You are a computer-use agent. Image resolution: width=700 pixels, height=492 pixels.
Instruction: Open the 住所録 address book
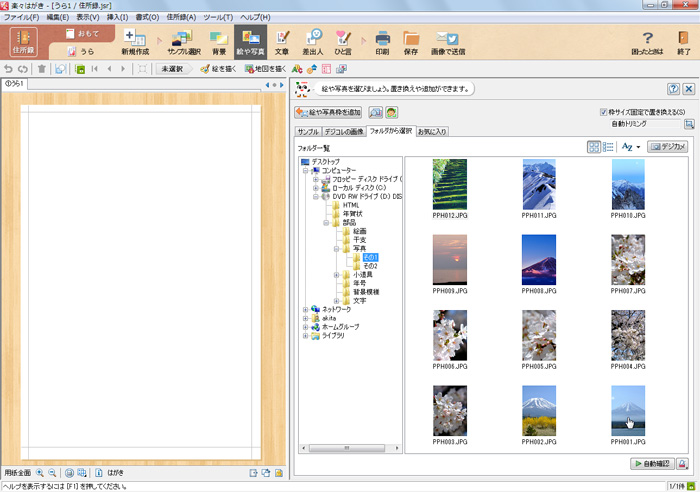pyautogui.click(x=22, y=41)
